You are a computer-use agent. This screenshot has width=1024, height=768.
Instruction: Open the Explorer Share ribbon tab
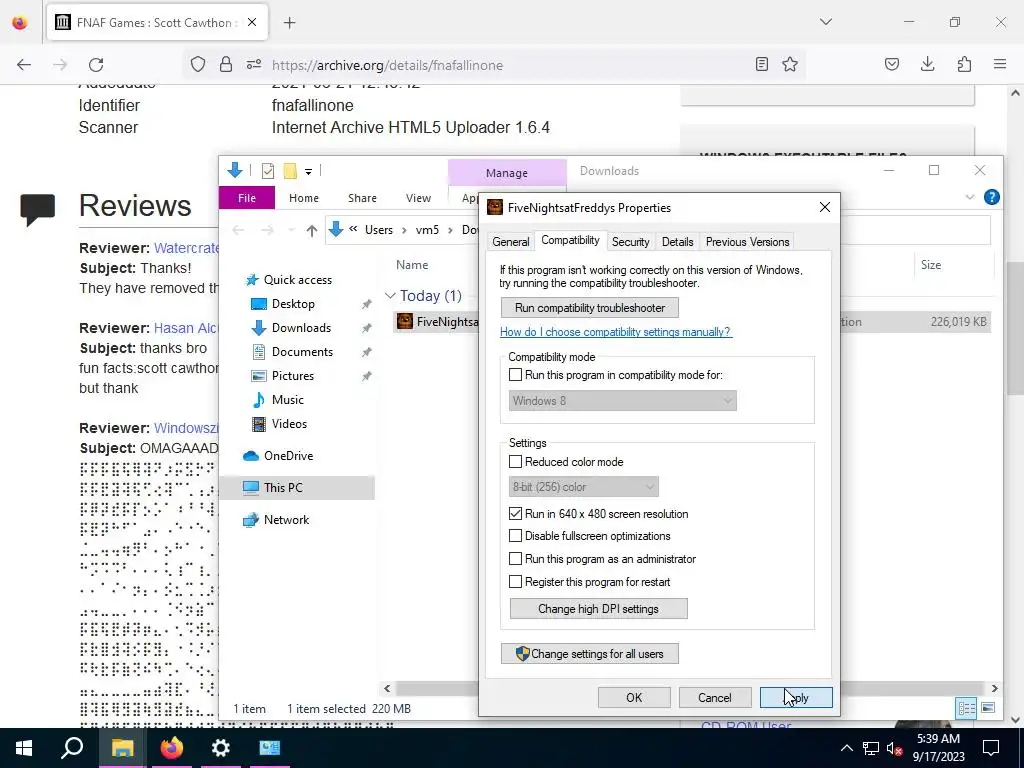[x=362, y=198]
